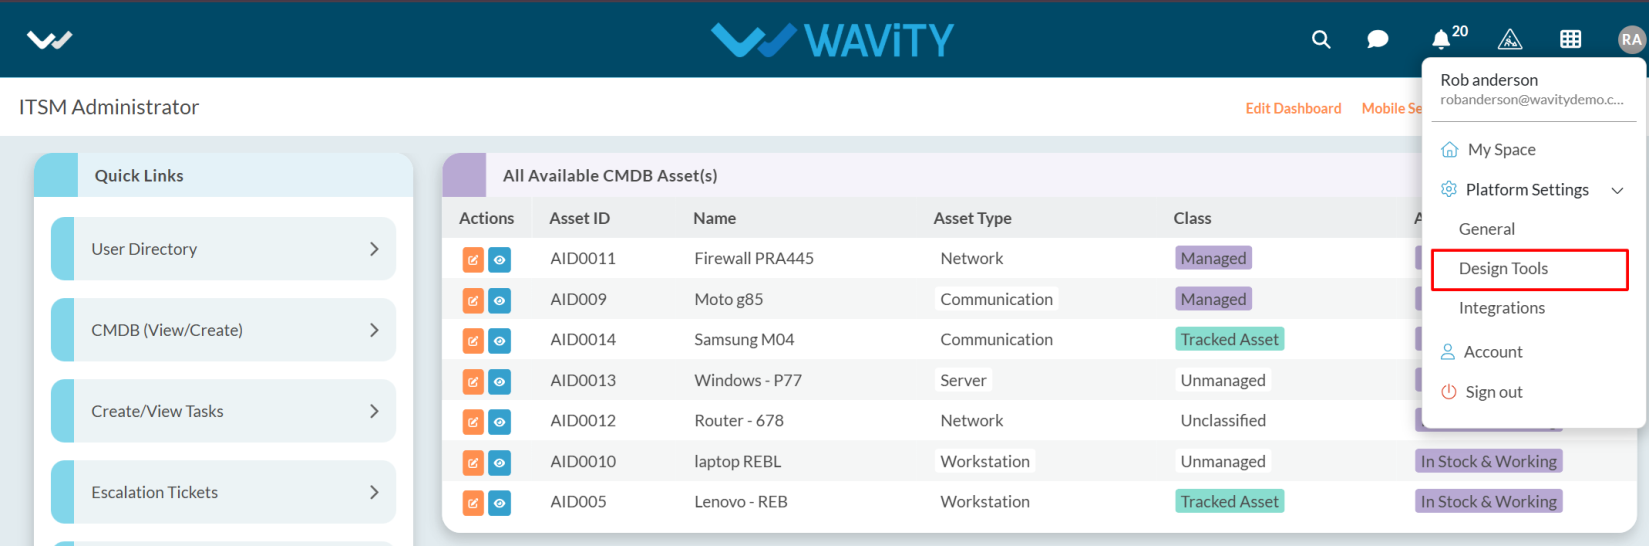Expand Escalation Tickets chevron arrow
The height and width of the screenshot is (546, 1649).
tap(374, 492)
